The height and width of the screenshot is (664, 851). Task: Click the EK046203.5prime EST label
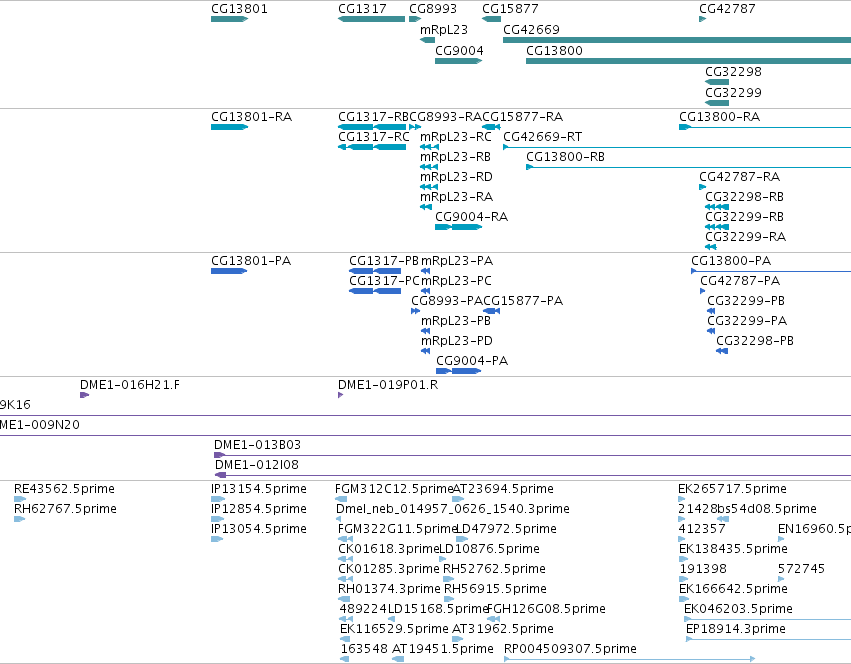[x=738, y=609]
